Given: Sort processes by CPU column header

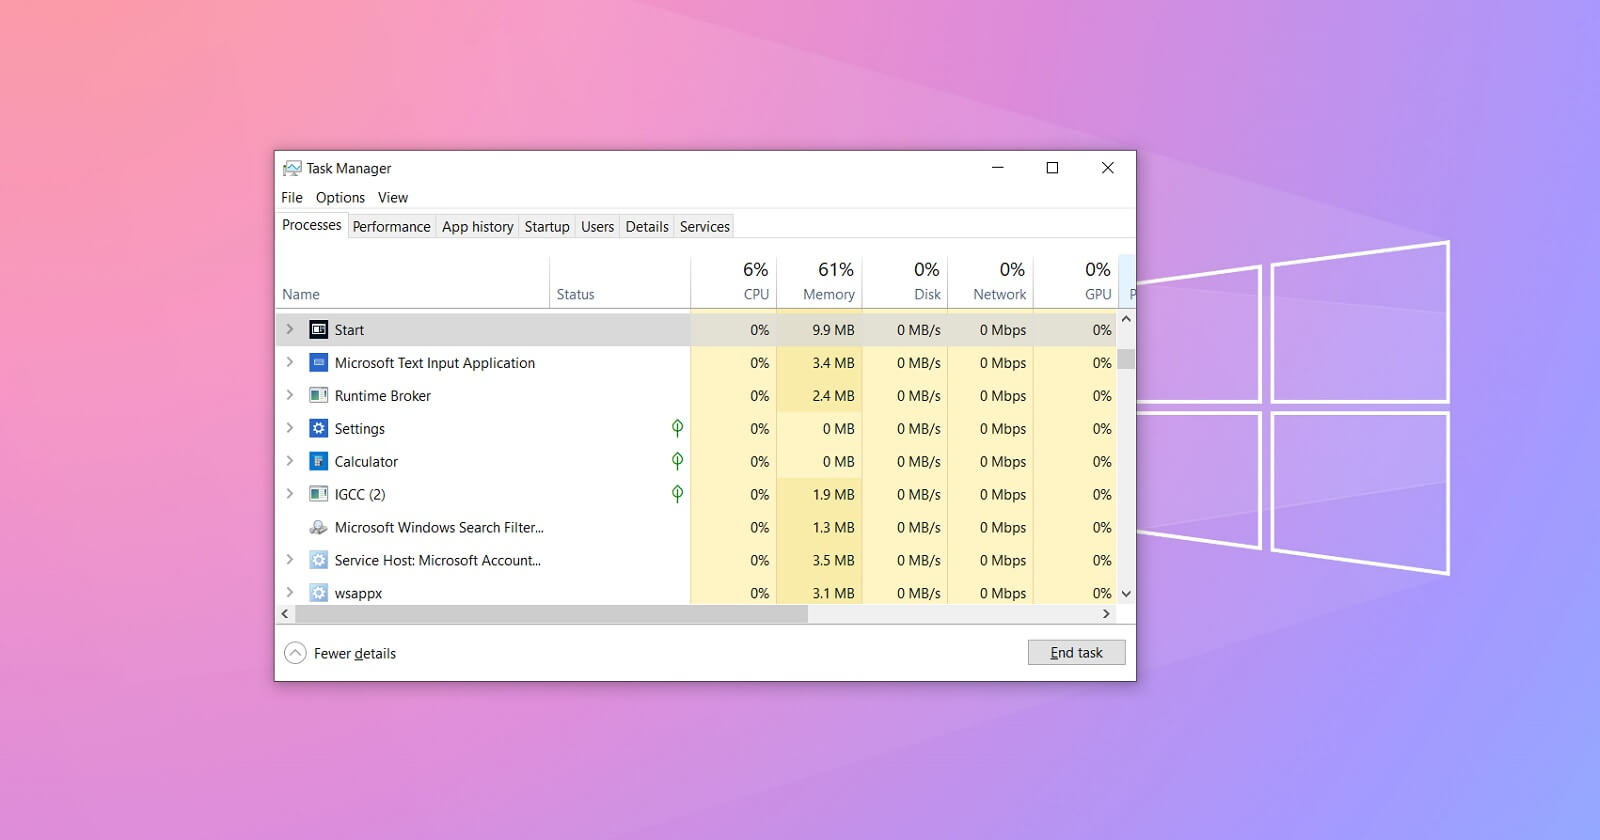Looking at the screenshot, I should click(733, 281).
